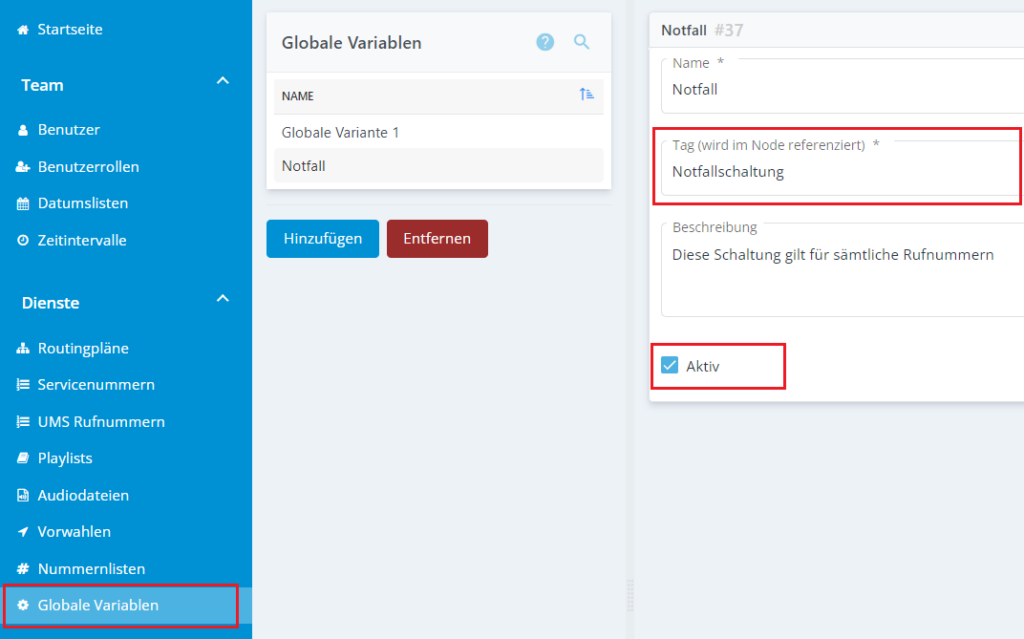Image resolution: width=1024 pixels, height=639 pixels.
Task: Click the Datumslisten calendar icon
Action: point(23,204)
